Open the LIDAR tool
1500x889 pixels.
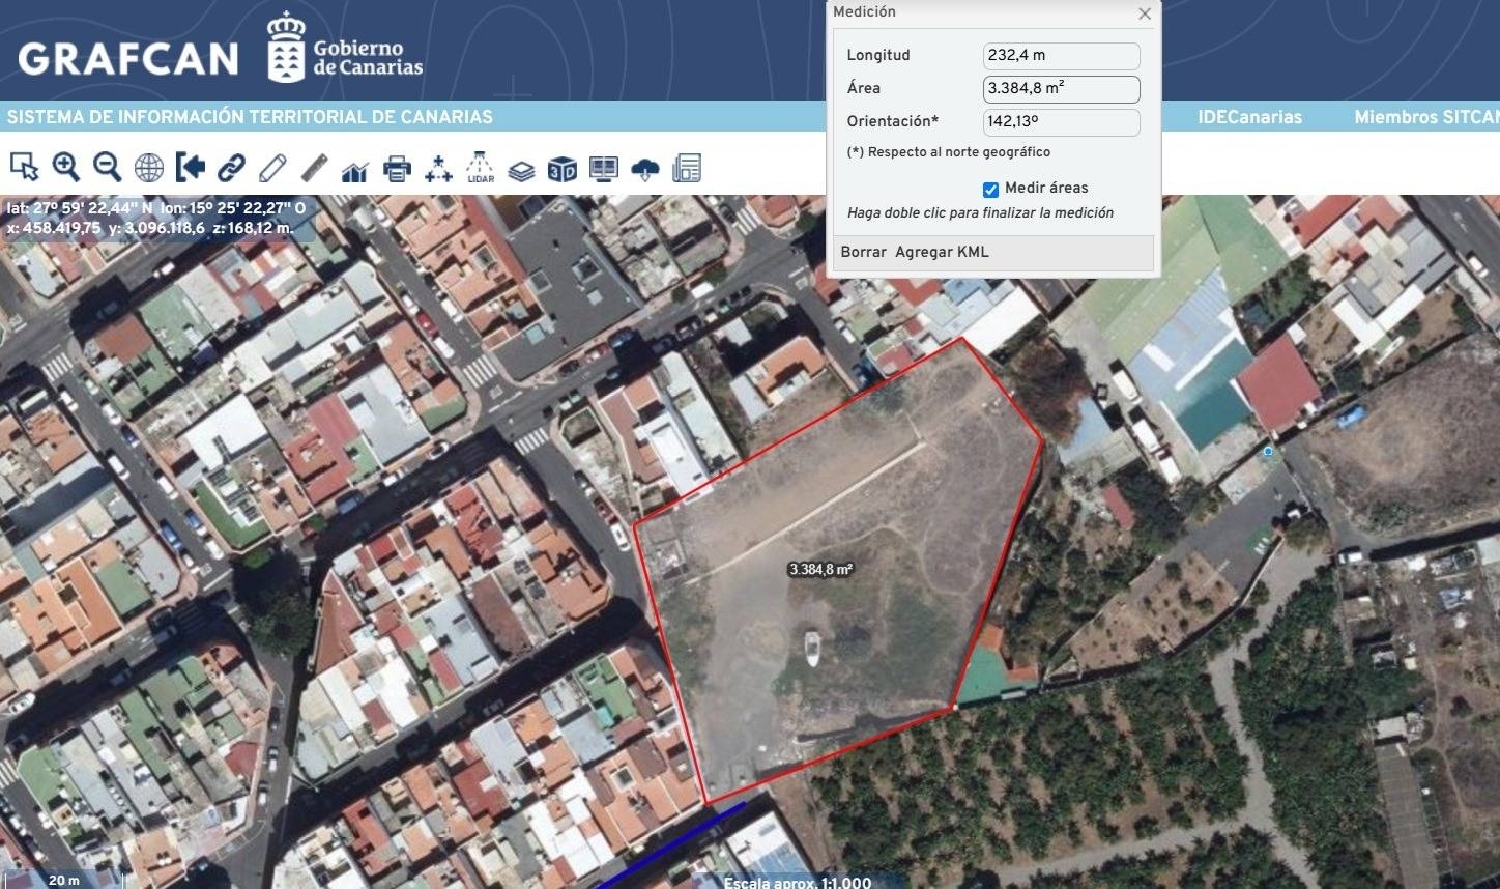click(x=480, y=167)
